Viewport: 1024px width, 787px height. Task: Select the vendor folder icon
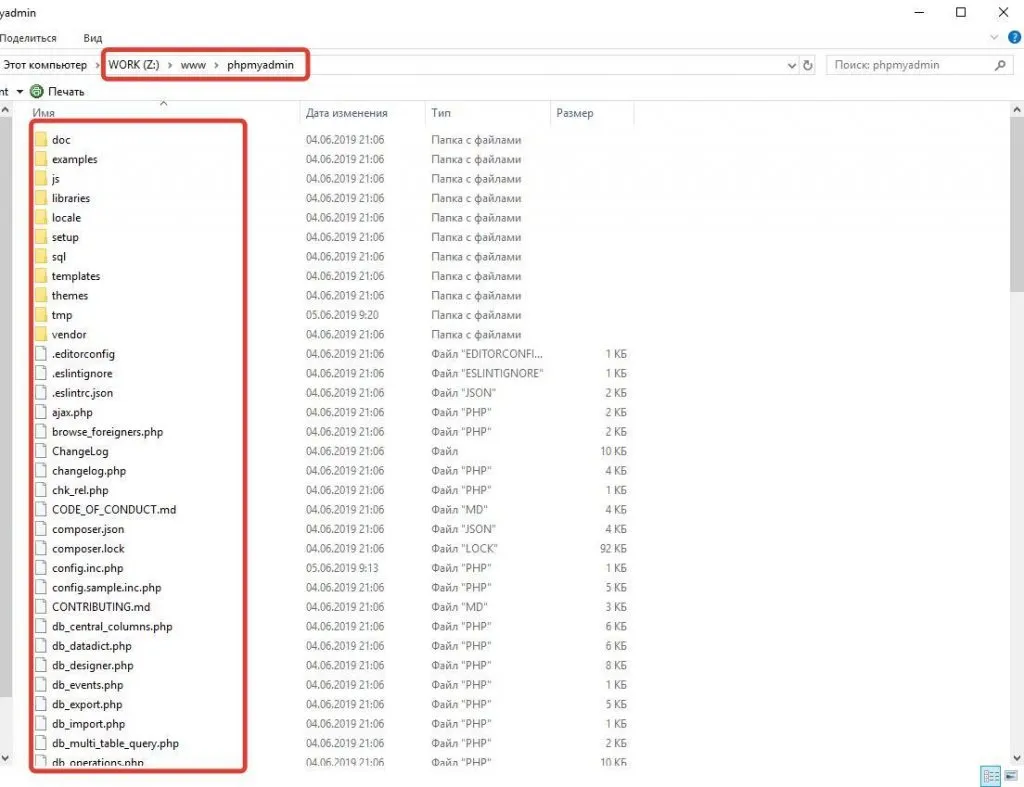pos(41,334)
